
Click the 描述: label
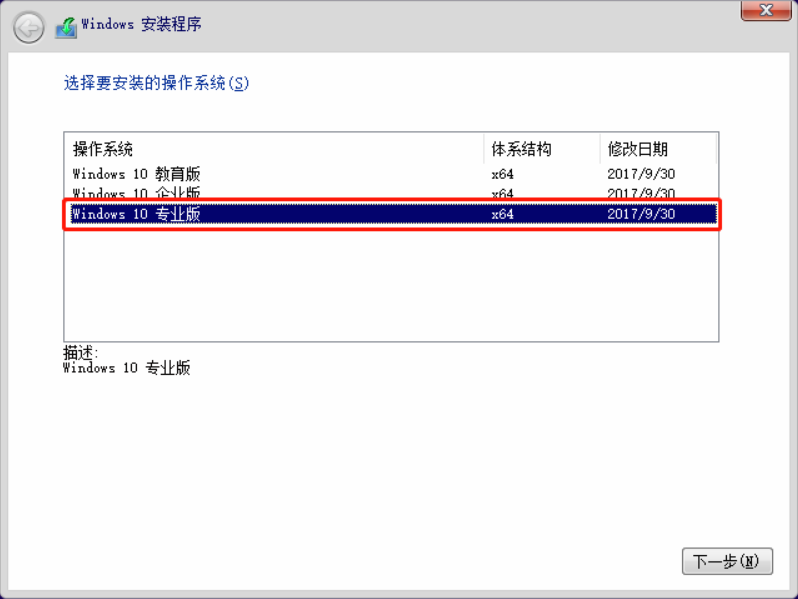(80, 352)
